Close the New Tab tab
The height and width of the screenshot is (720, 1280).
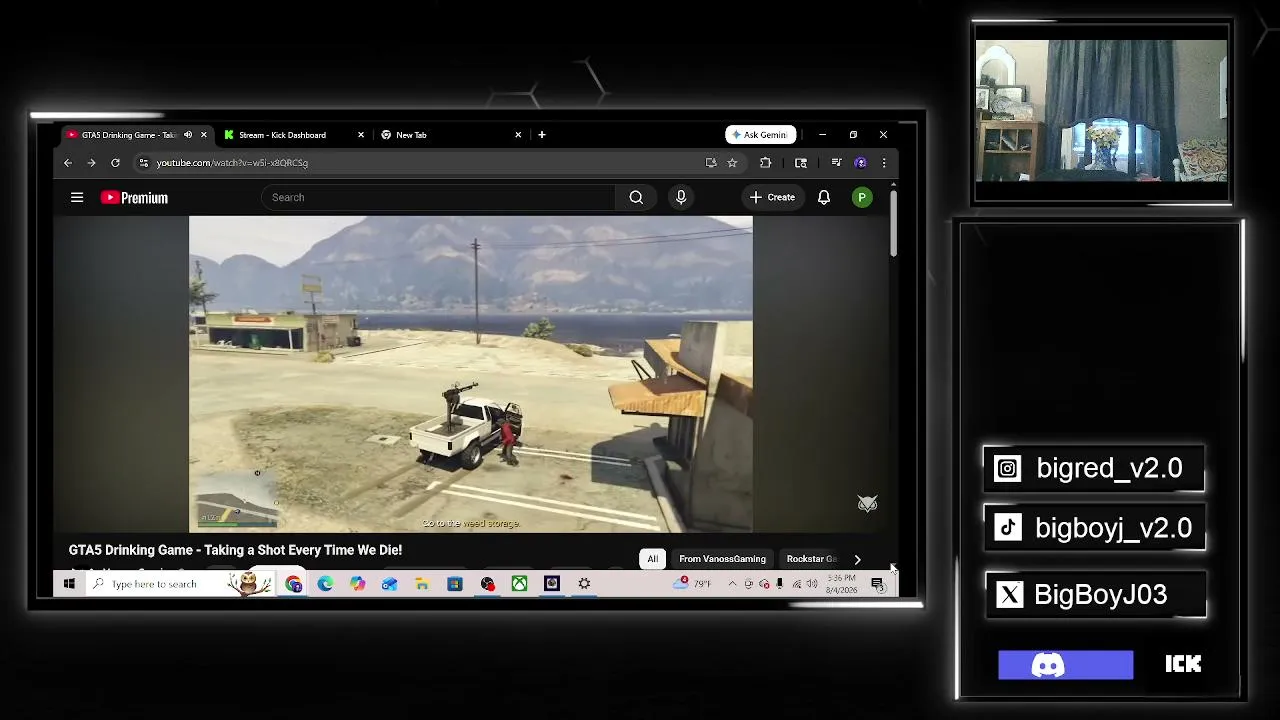pos(518,135)
